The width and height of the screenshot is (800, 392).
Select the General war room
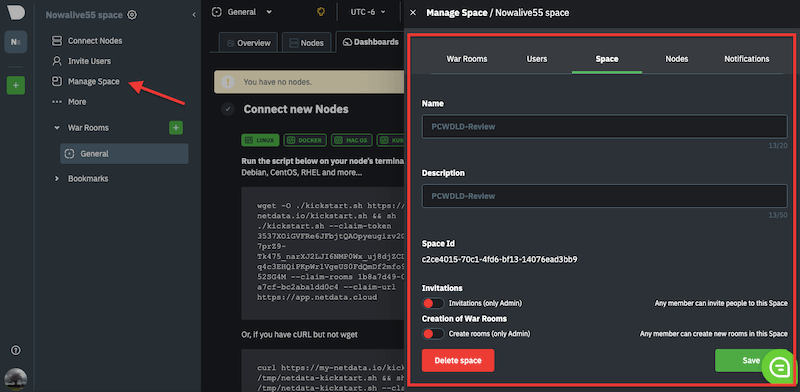pos(124,154)
